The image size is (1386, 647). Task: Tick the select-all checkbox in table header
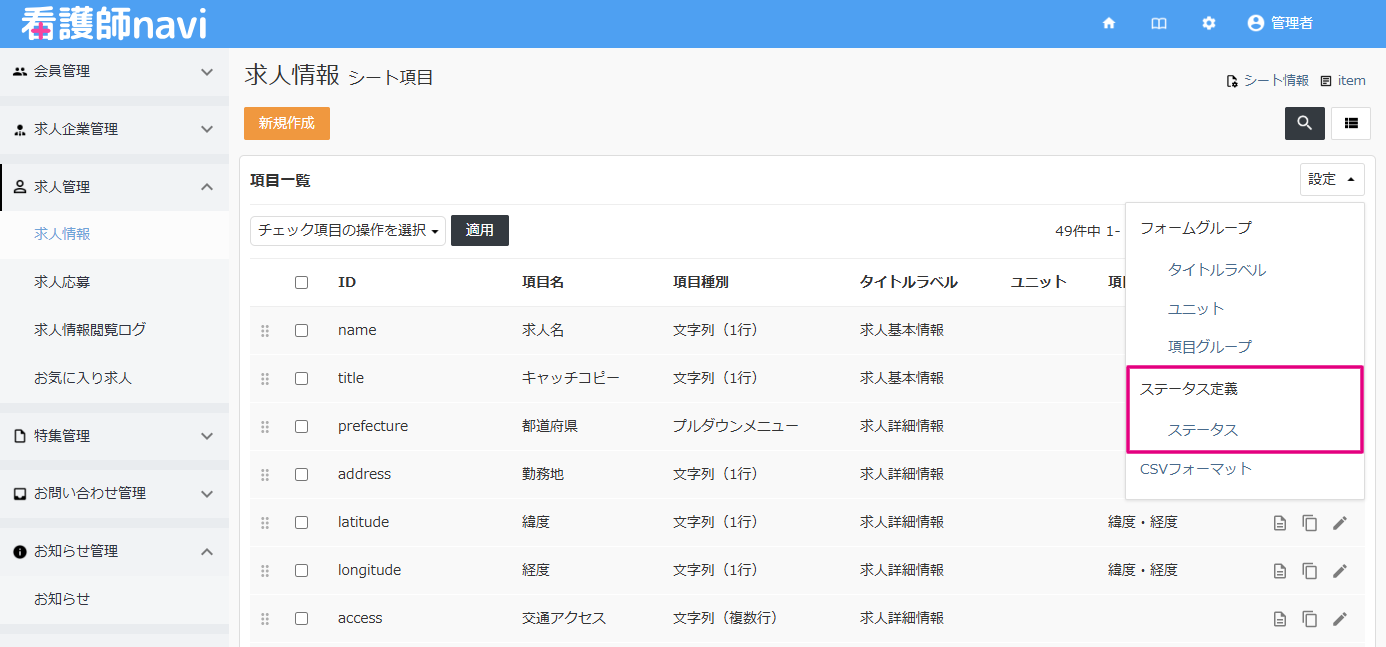[x=301, y=282]
